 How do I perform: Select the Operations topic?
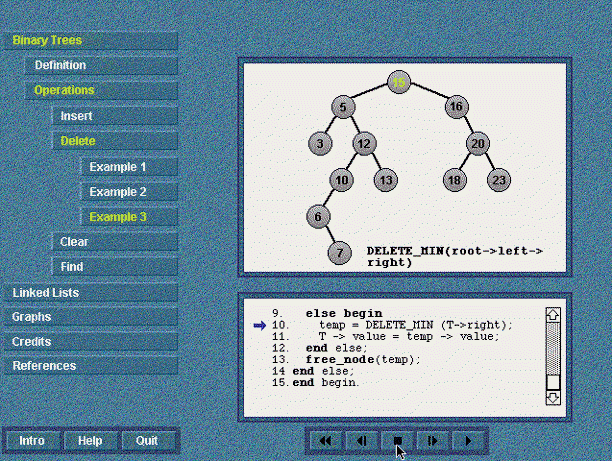click(101, 90)
